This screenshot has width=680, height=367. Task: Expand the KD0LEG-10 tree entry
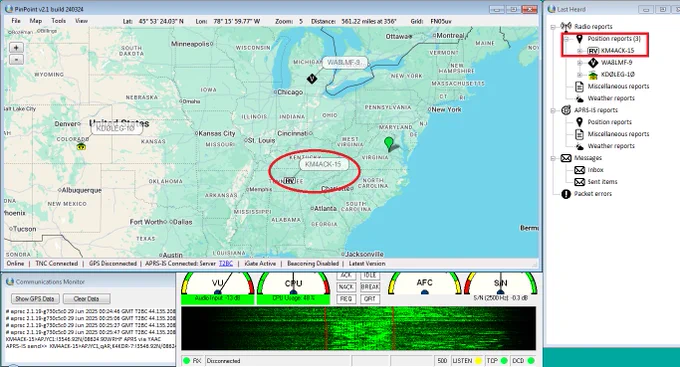[x=580, y=75]
